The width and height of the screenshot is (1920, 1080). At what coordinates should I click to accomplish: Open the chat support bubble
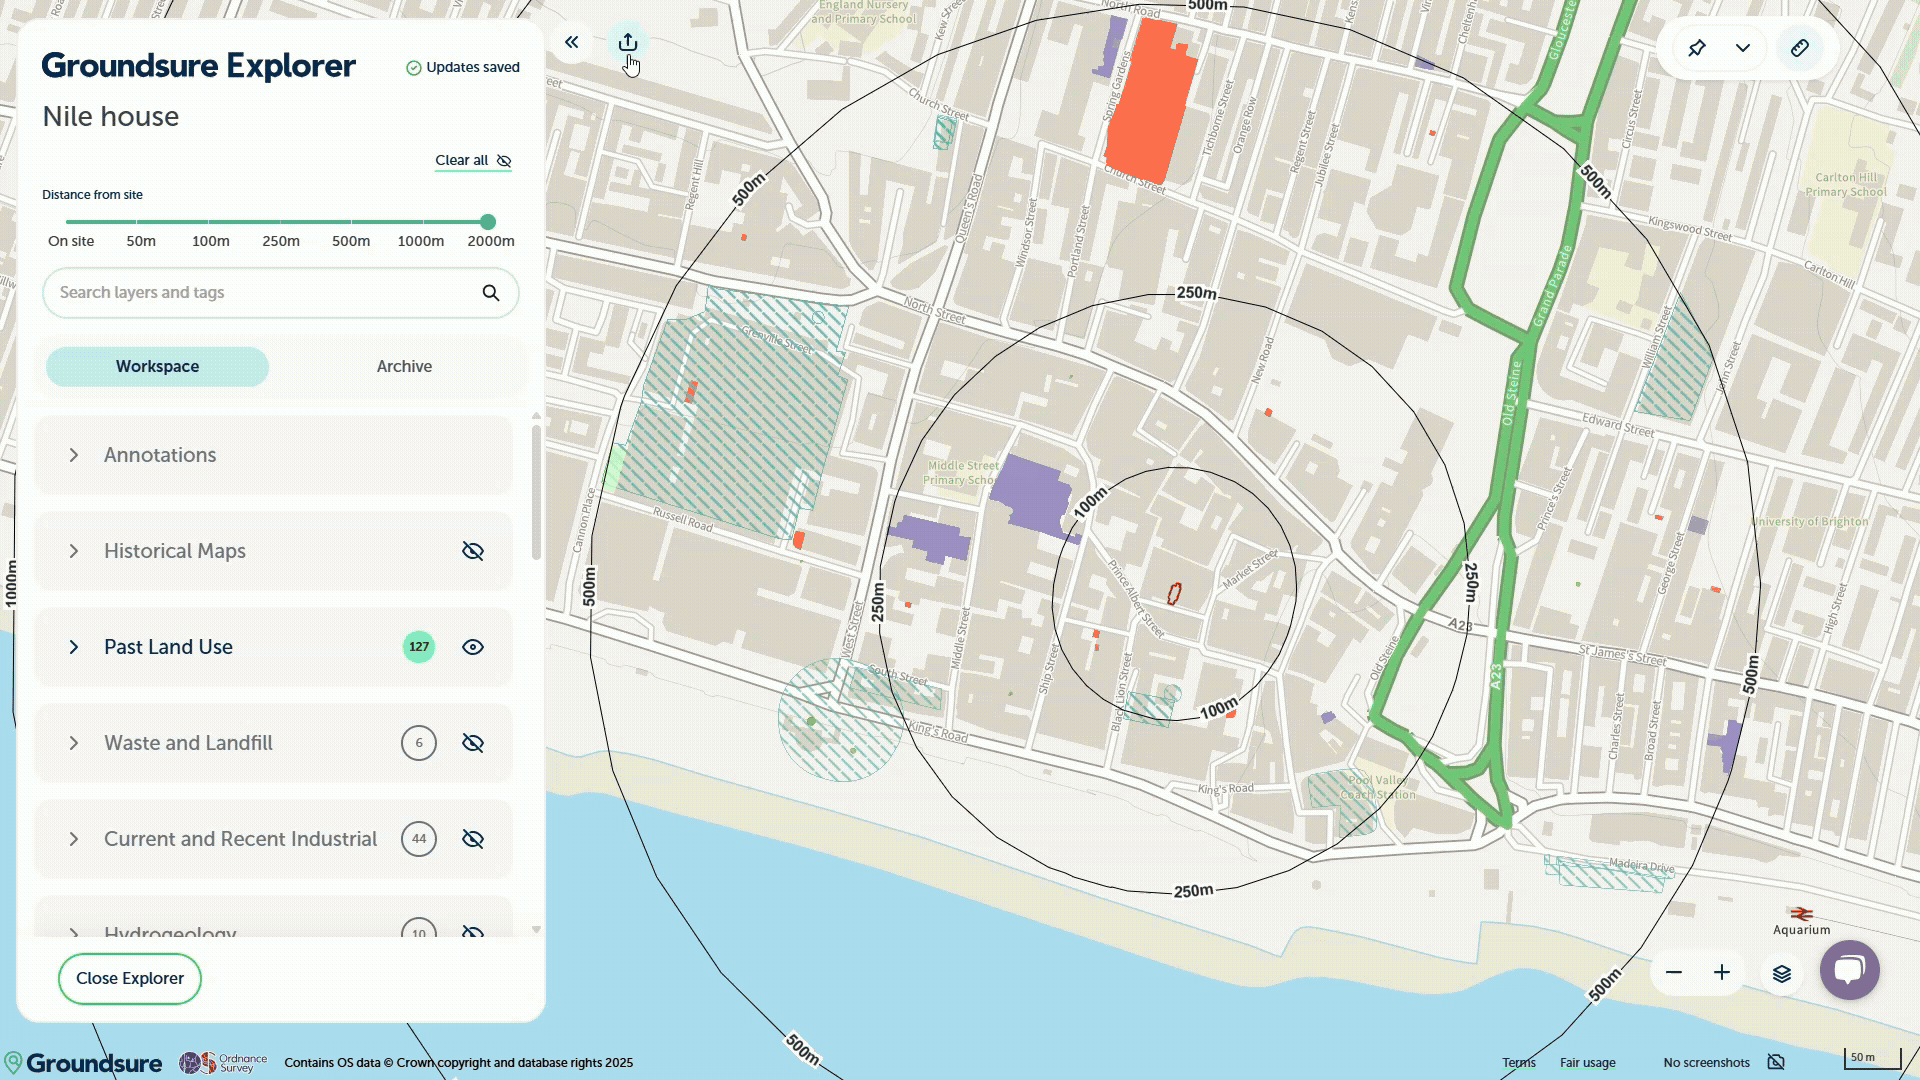[x=1850, y=970]
